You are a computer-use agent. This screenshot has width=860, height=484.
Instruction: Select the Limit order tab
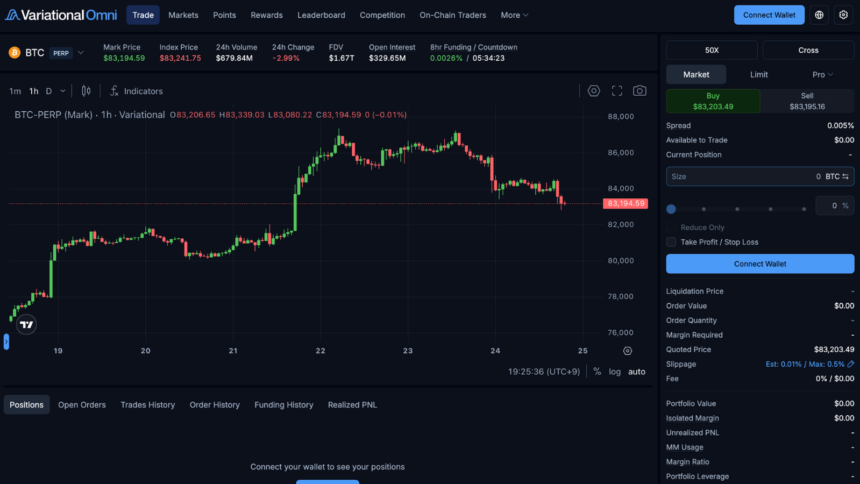tap(759, 74)
